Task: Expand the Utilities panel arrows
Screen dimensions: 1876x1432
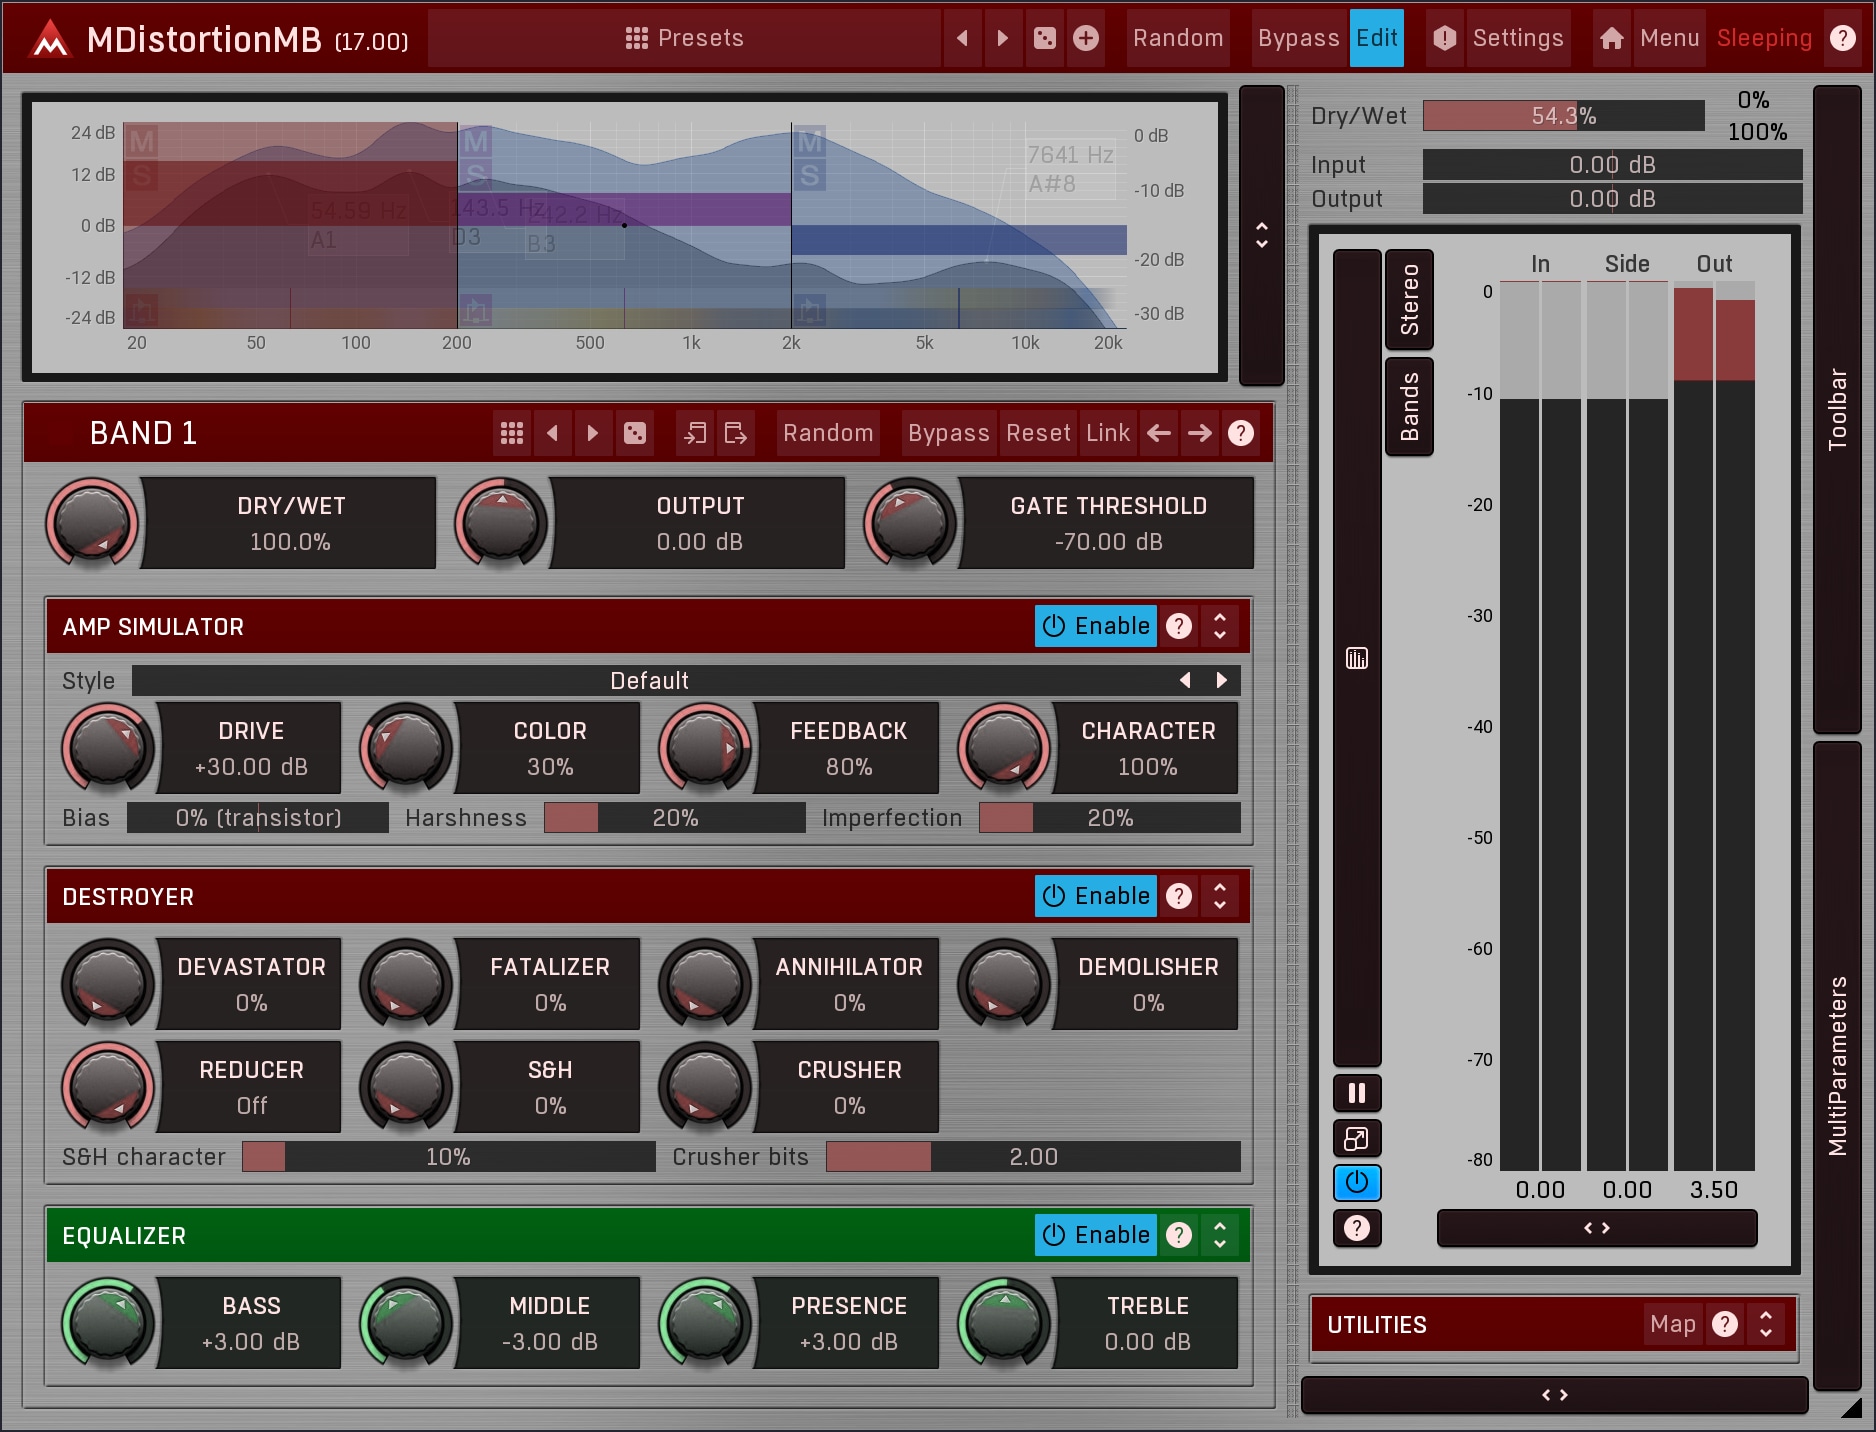Action: click(x=1766, y=1324)
